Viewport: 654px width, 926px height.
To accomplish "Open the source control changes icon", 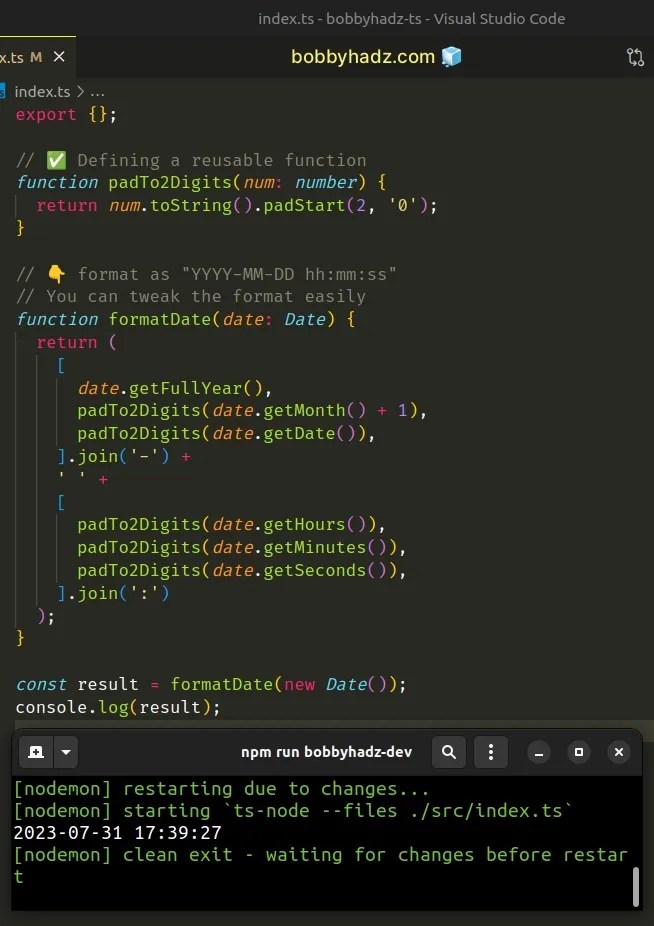I will (635, 57).
